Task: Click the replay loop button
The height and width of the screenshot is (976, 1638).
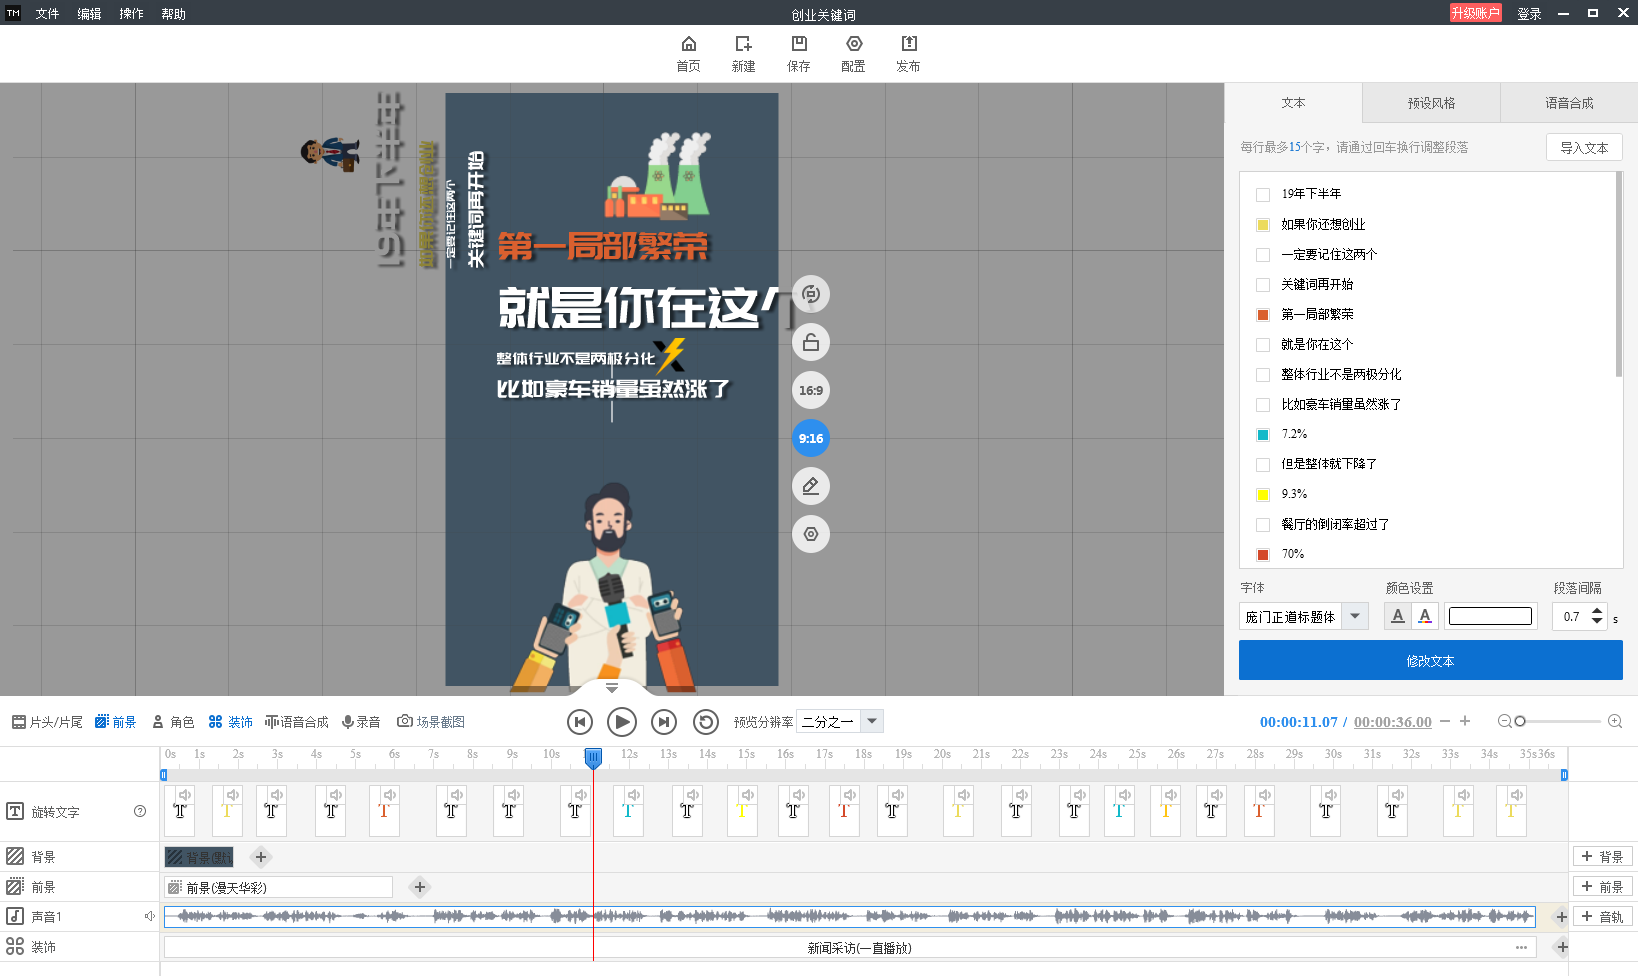Action: 706,722
